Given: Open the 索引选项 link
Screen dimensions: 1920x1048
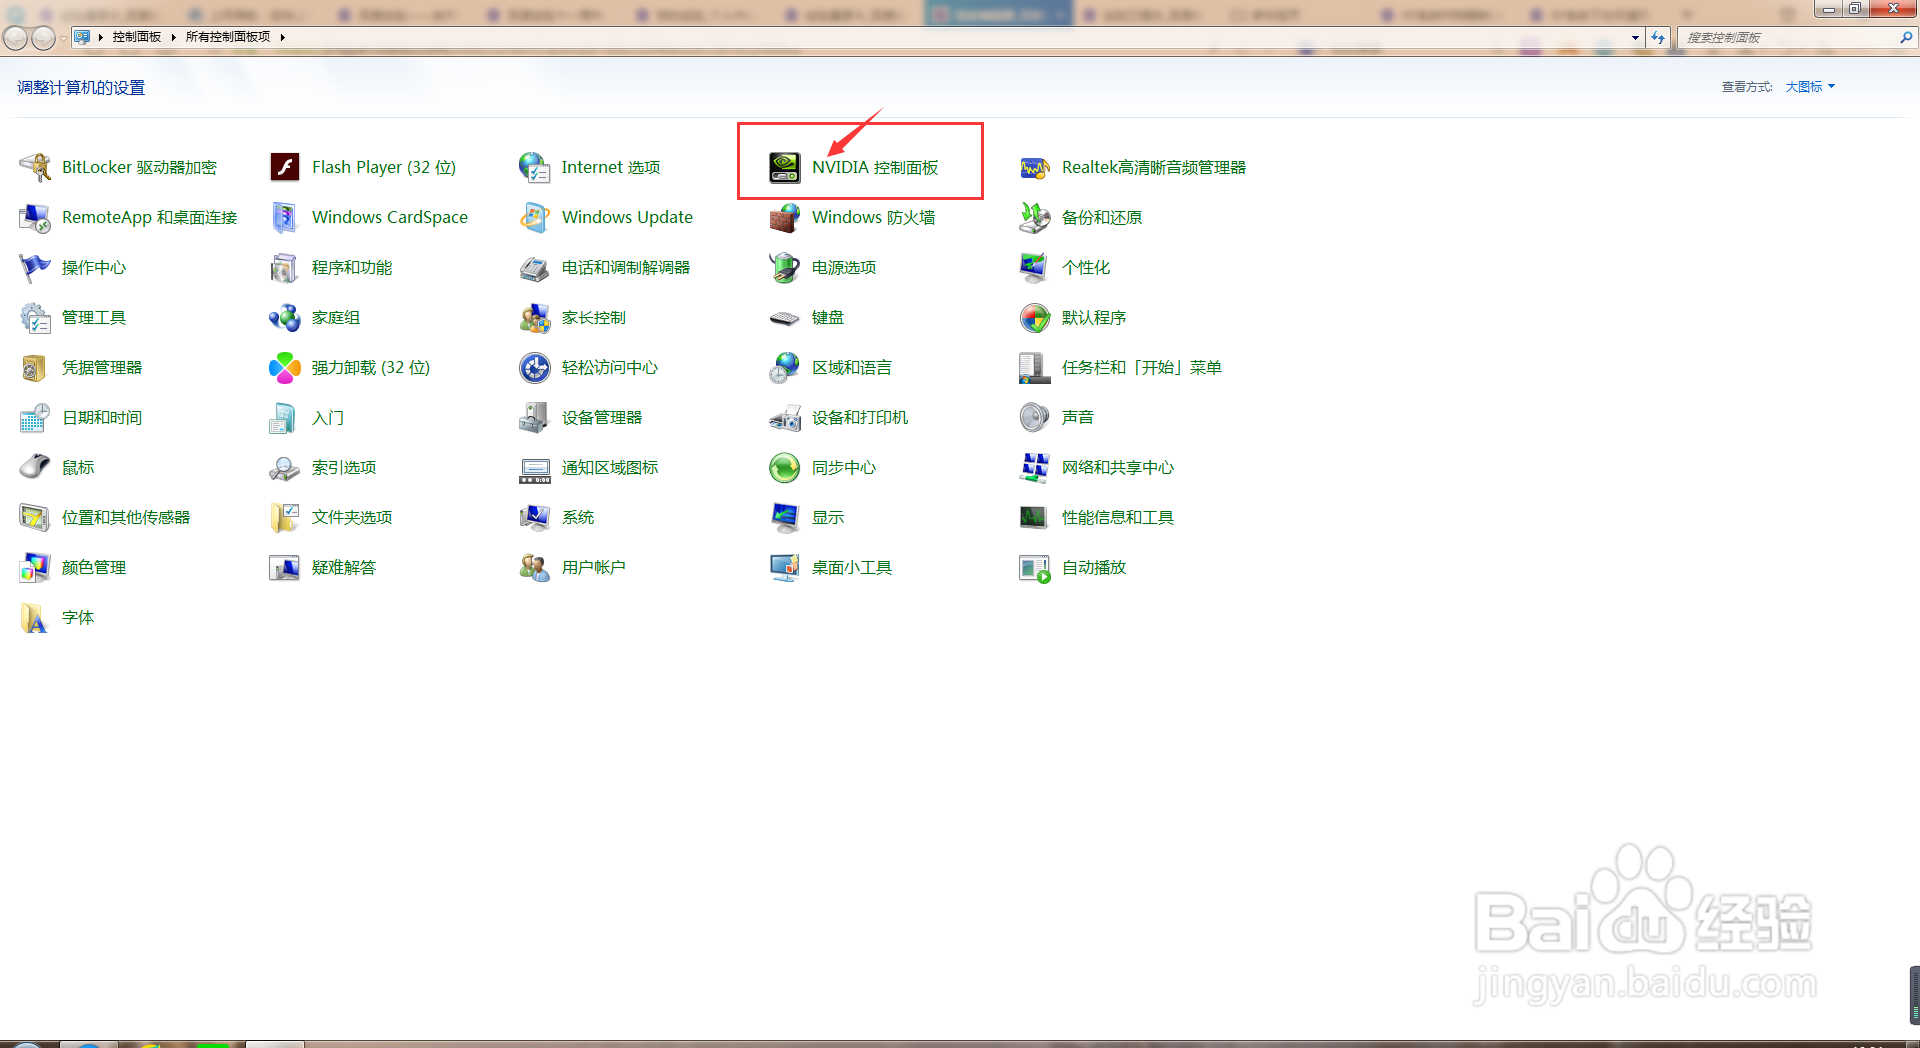Looking at the screenshot, I should 344,467.
